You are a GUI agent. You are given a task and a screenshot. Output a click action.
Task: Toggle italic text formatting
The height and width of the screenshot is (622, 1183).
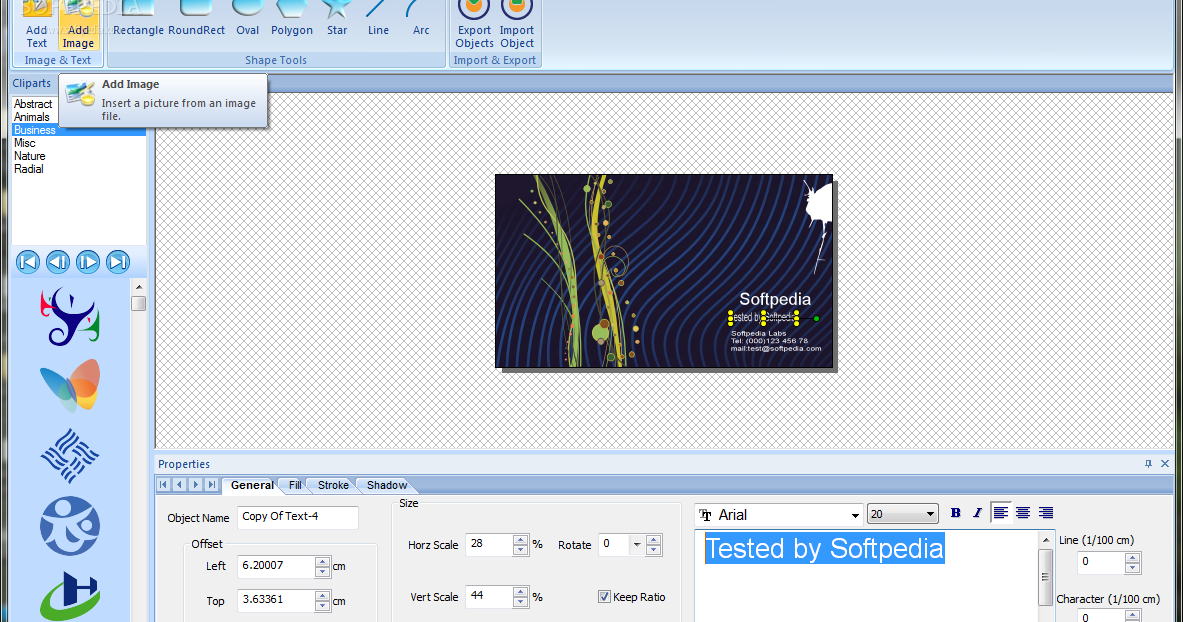[x=977, y=513]
